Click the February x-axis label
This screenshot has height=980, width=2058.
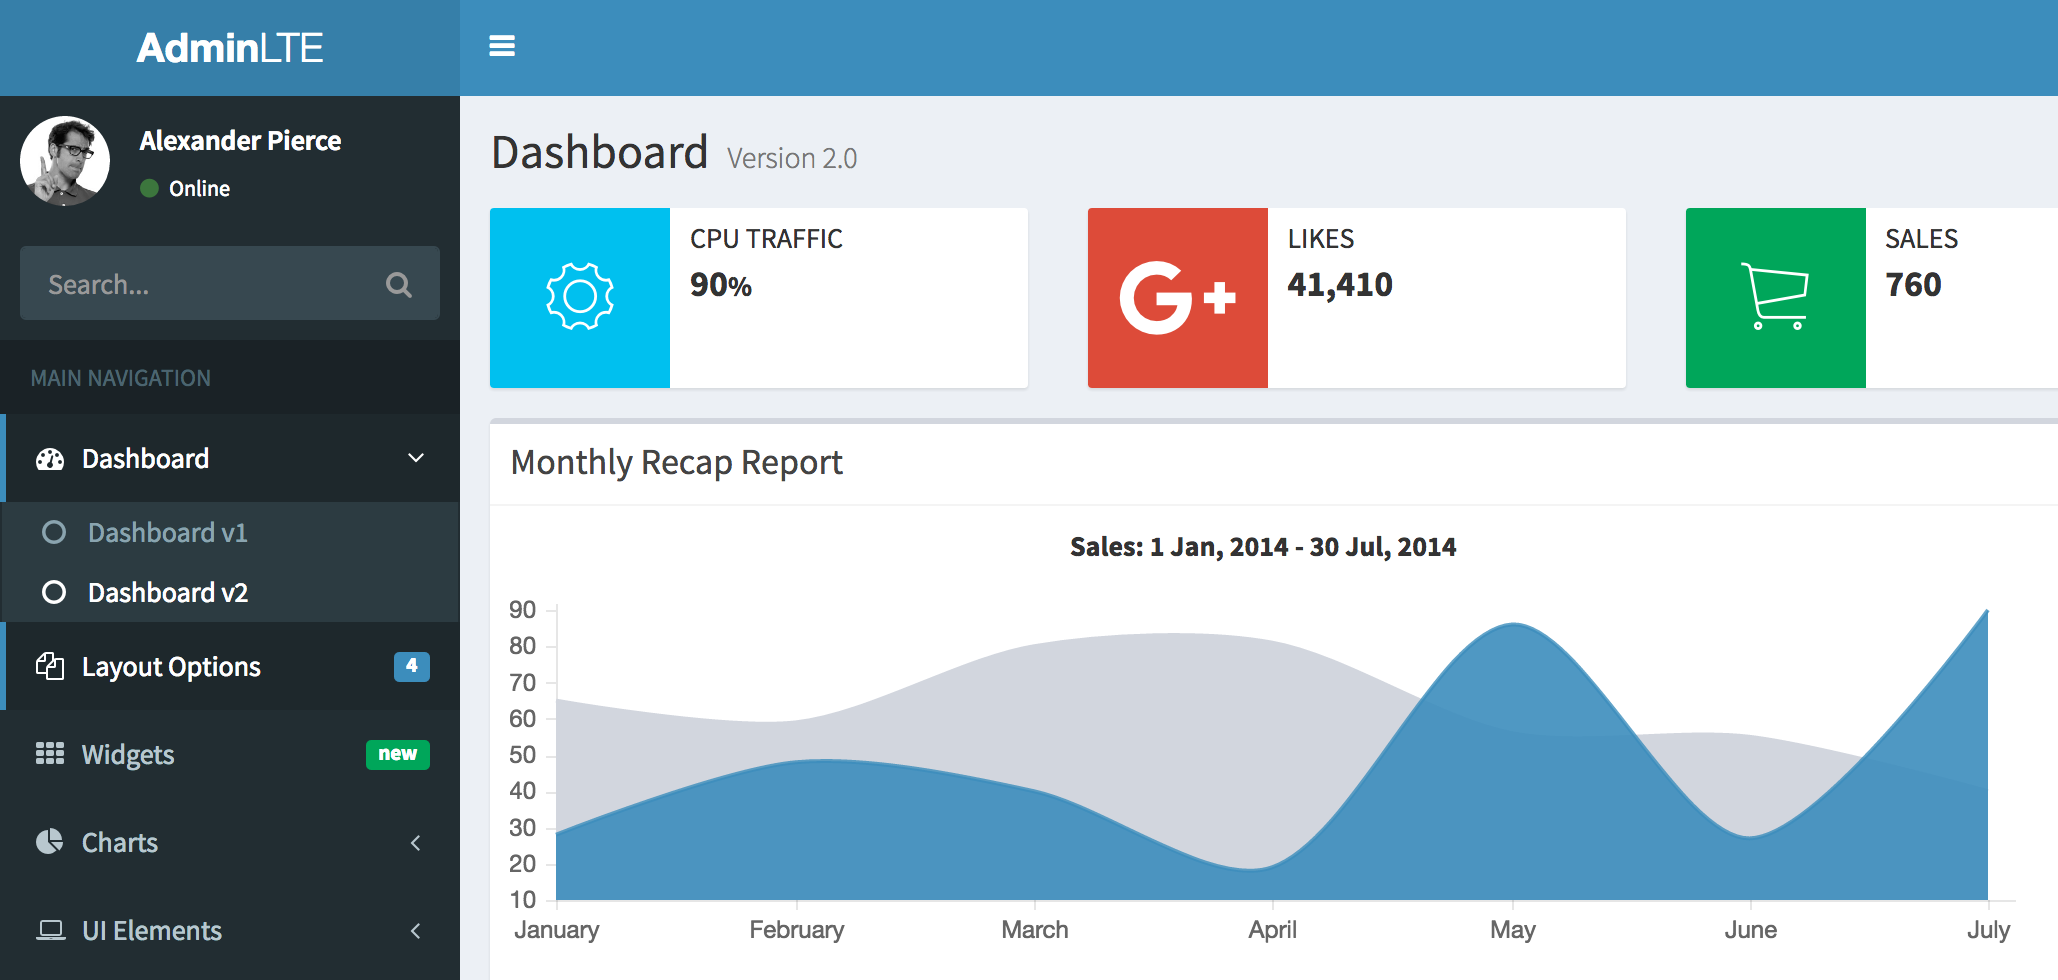point(797,930)
